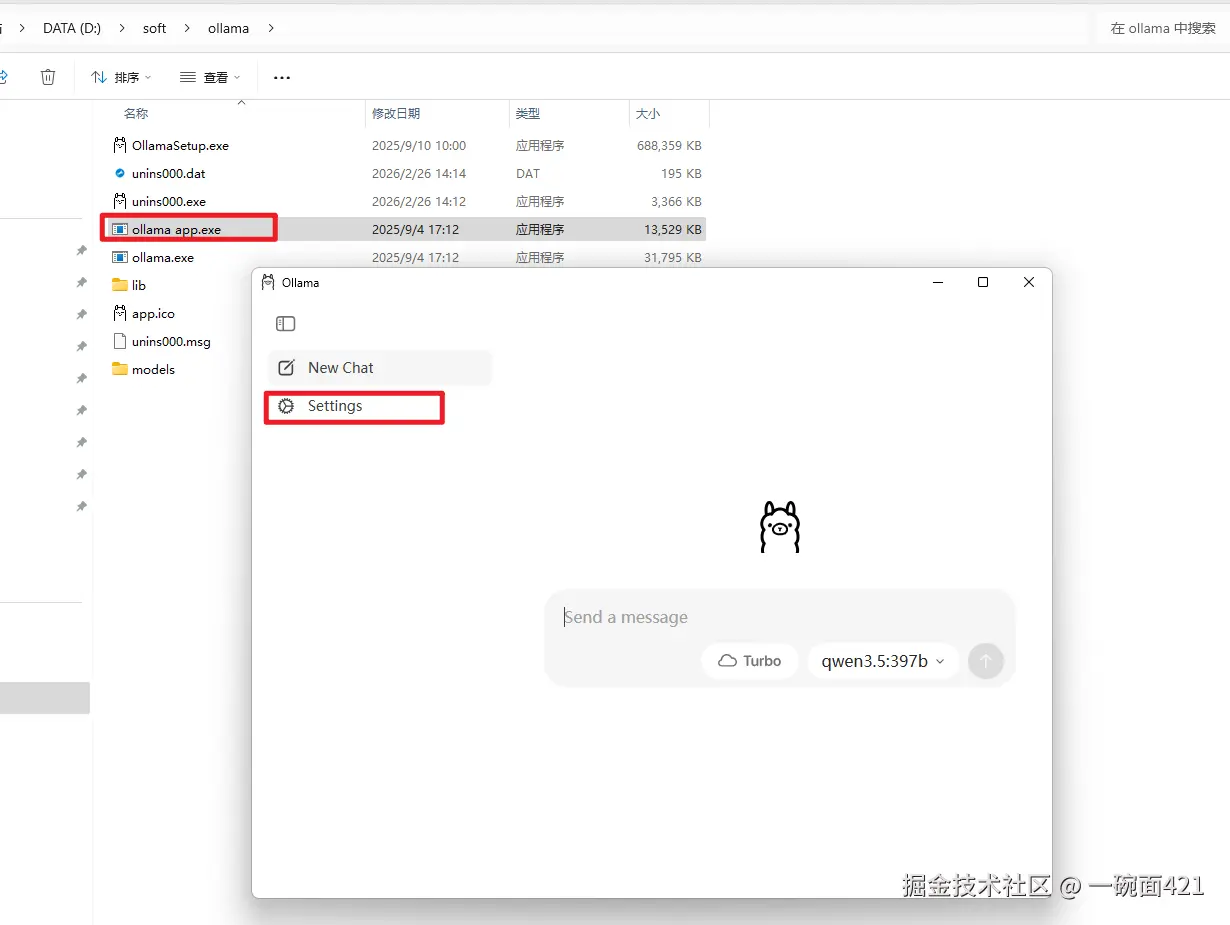Focus the Send a message input field

click(779, 617)
